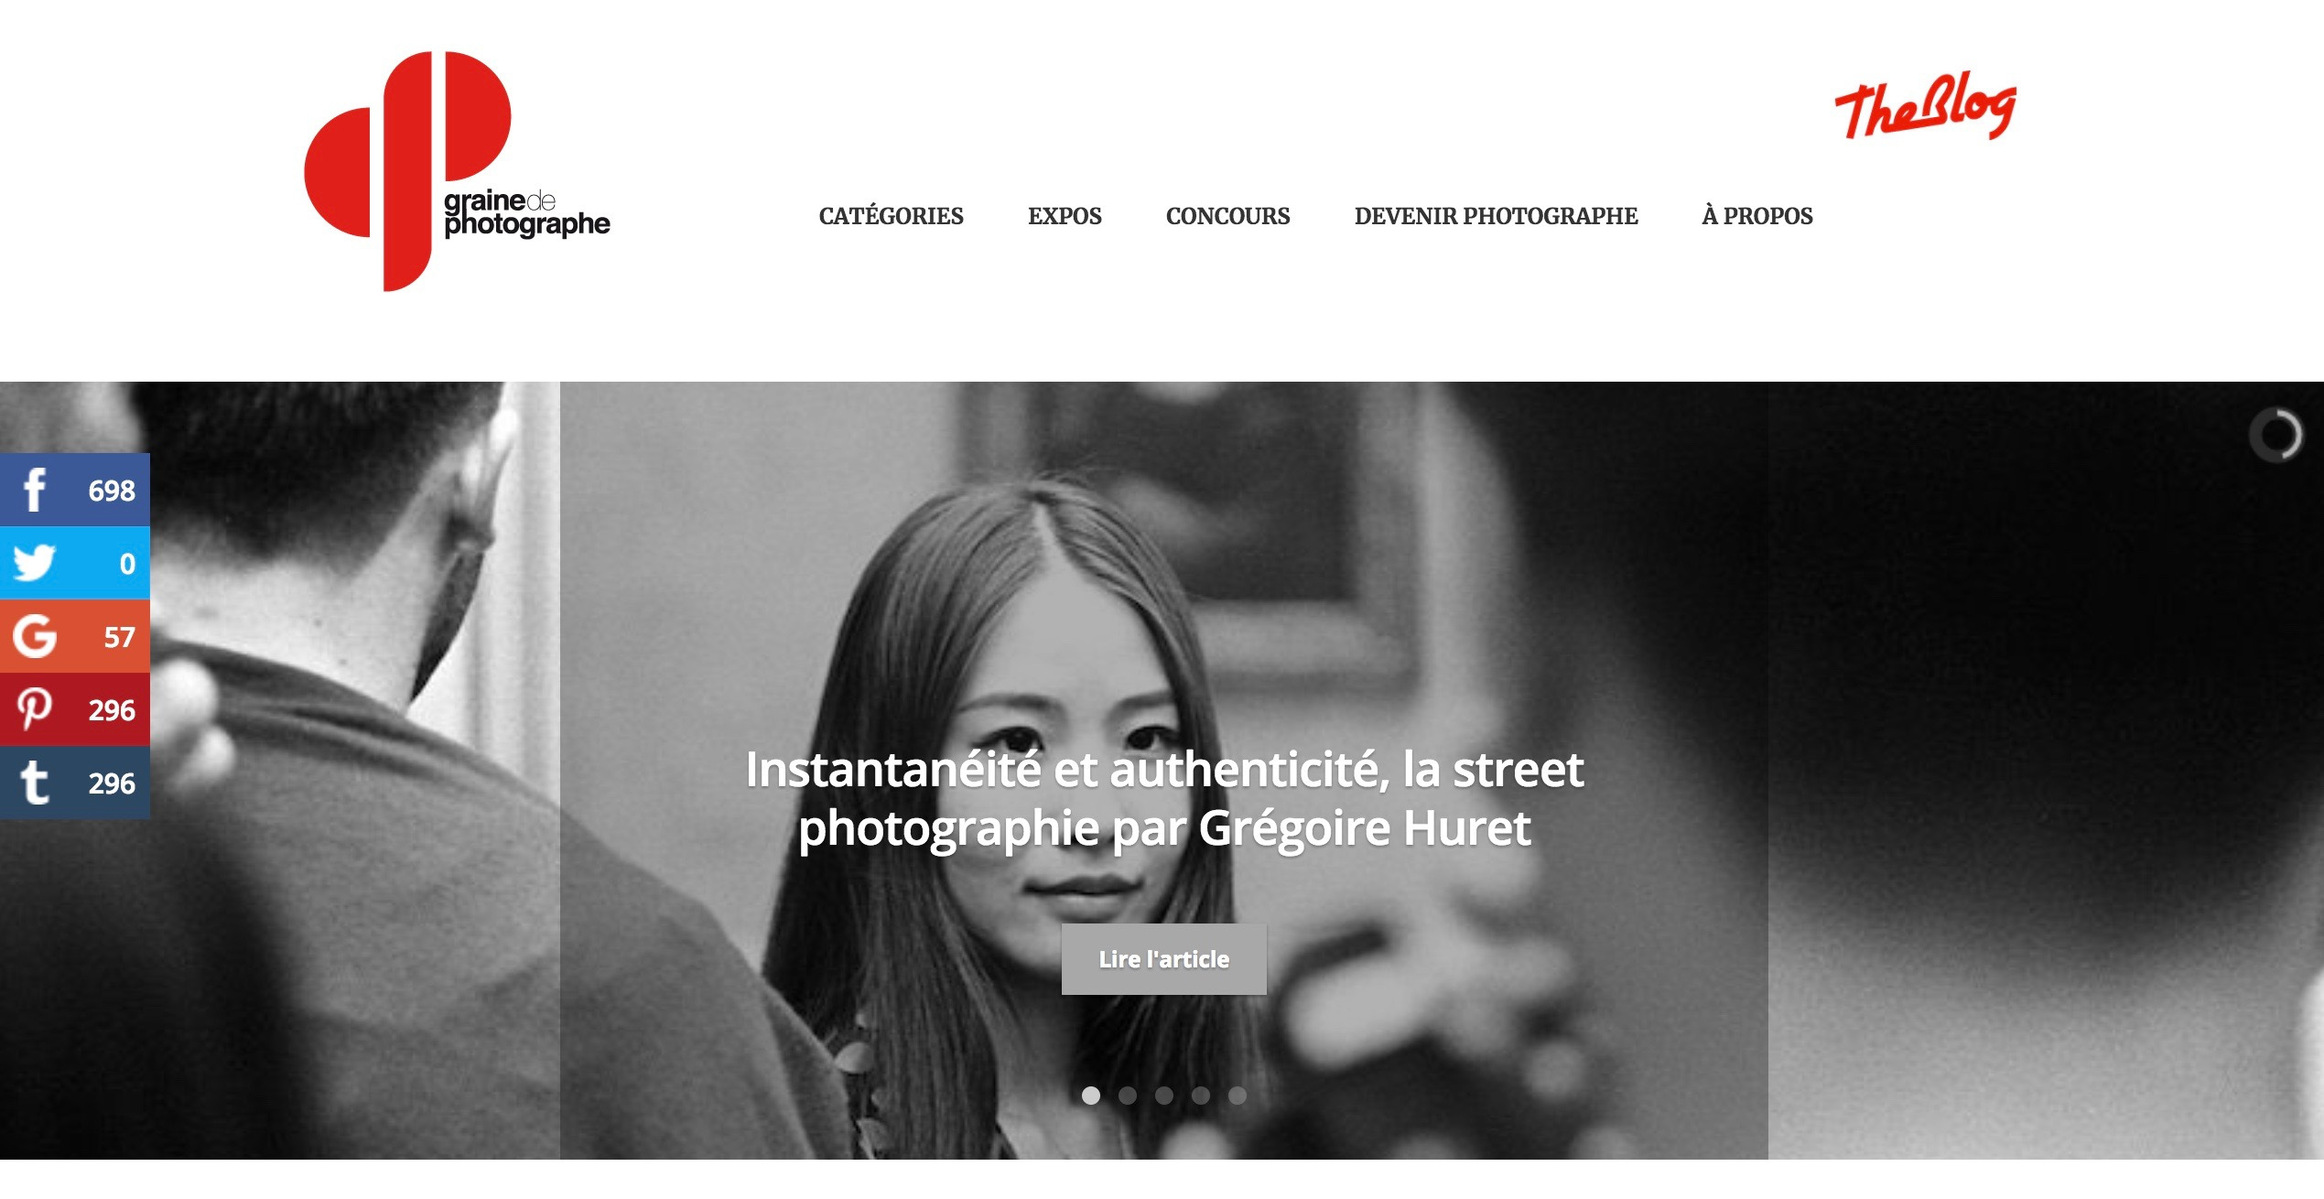
Task: Select the first slider pagination dot
Action: click(x=1091, y=1095)
